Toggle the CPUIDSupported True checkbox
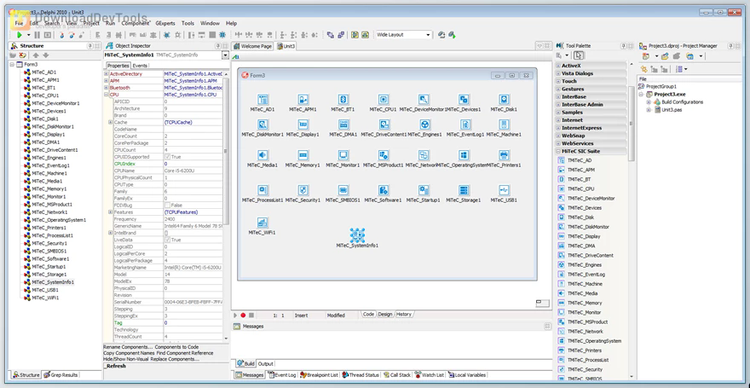This screenshot has height=388, width=750. 167,157
